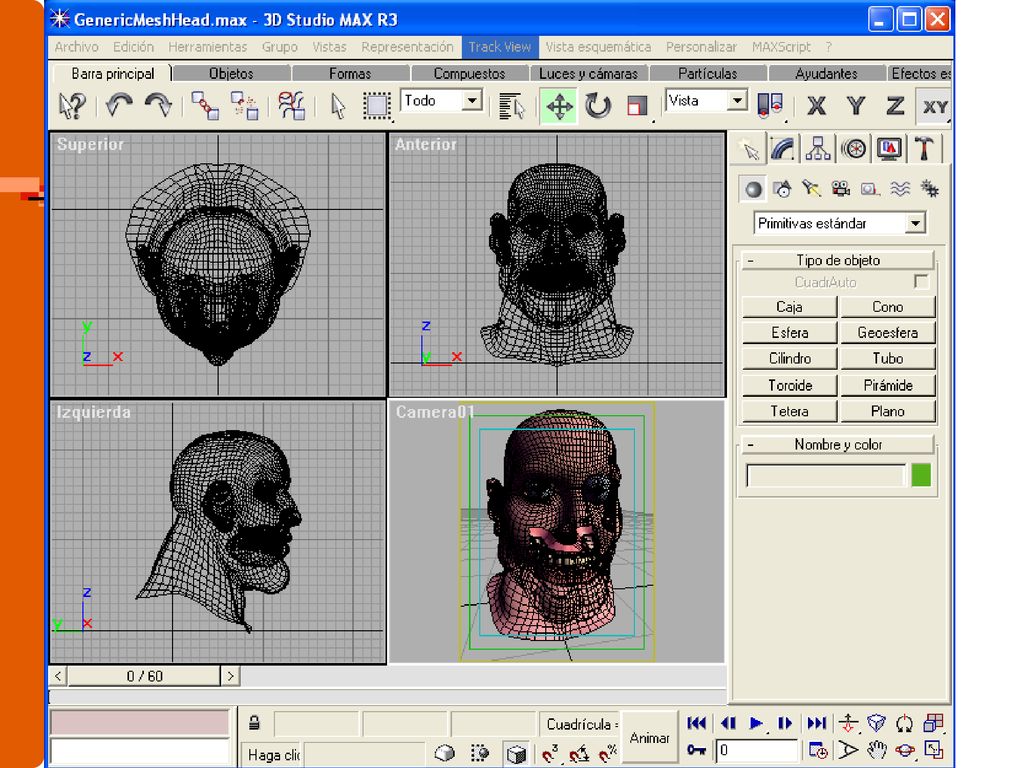Open the Motion command panel
This screenshot has width=1024, height=768.
[x=854, y=150]
